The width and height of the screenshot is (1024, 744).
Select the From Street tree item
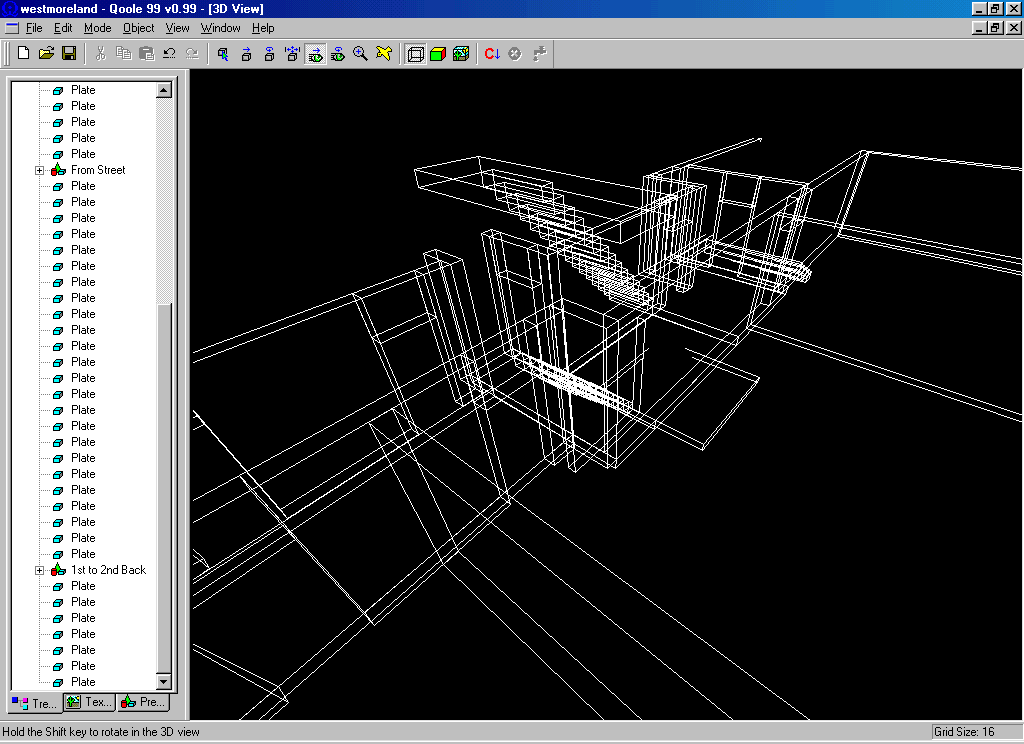click(x=98, y=170)
